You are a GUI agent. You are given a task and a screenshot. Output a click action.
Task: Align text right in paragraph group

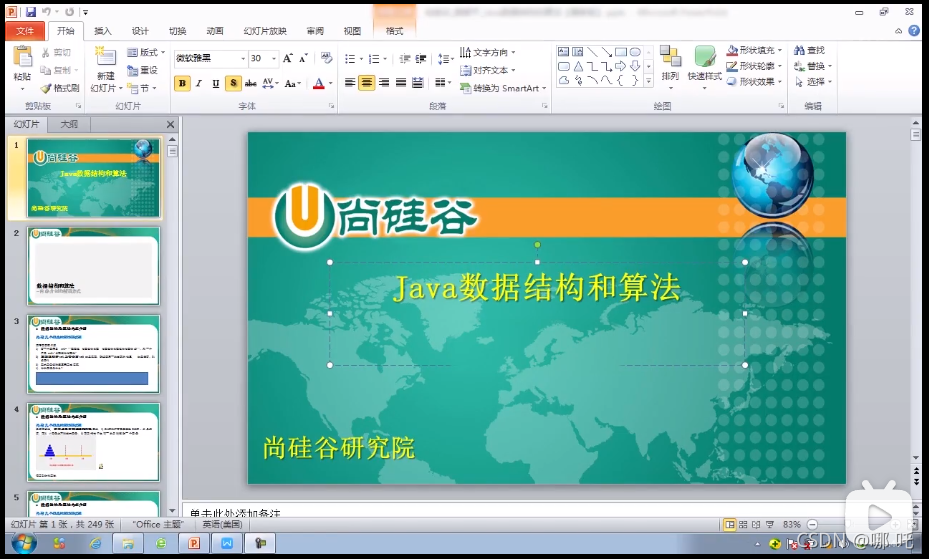tap(384, 83)
